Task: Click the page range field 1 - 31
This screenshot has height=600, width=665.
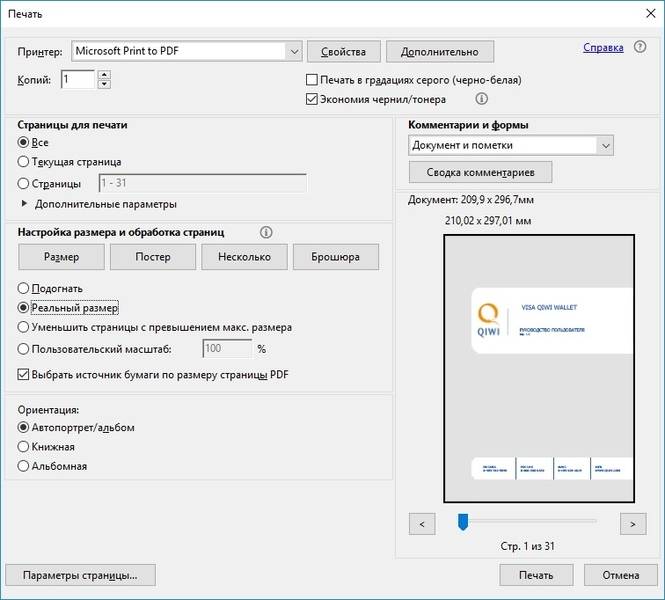Action: point(203,183)
